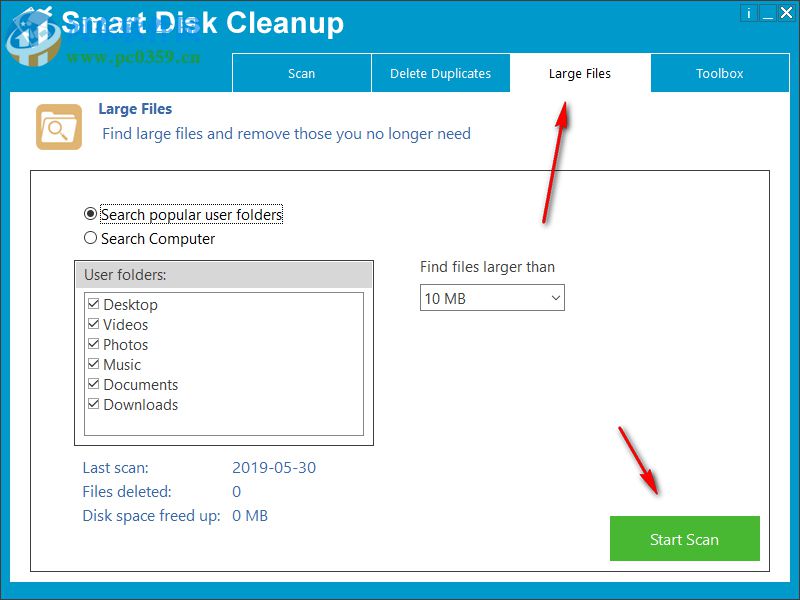Select the Search Computer radio button

91,238
